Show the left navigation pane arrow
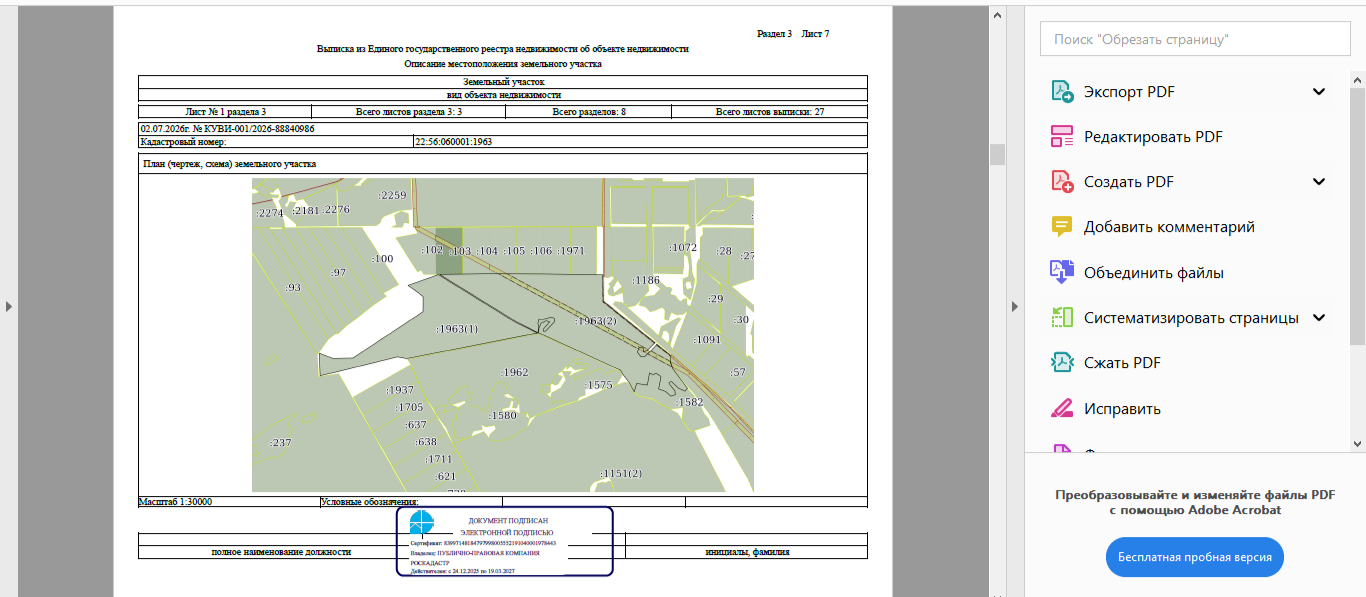 point(9,306)
